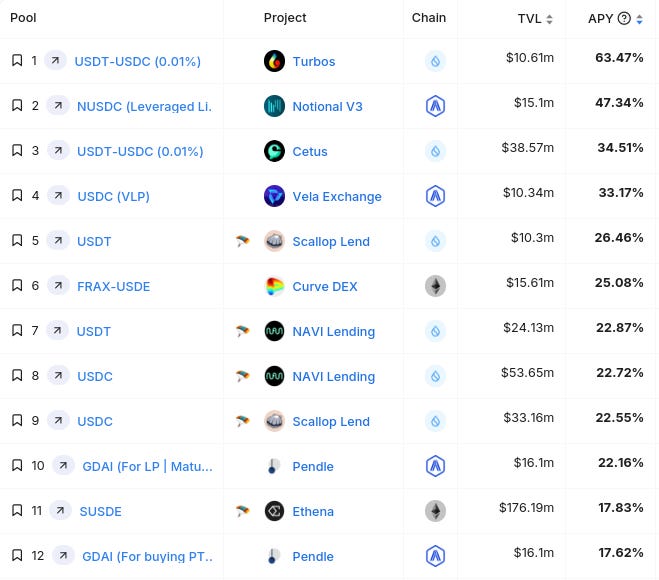Bookmark the USDC (VLP) pool
Image resolution: width=659 pixels, height=580 pixels.
click(17, 195)
